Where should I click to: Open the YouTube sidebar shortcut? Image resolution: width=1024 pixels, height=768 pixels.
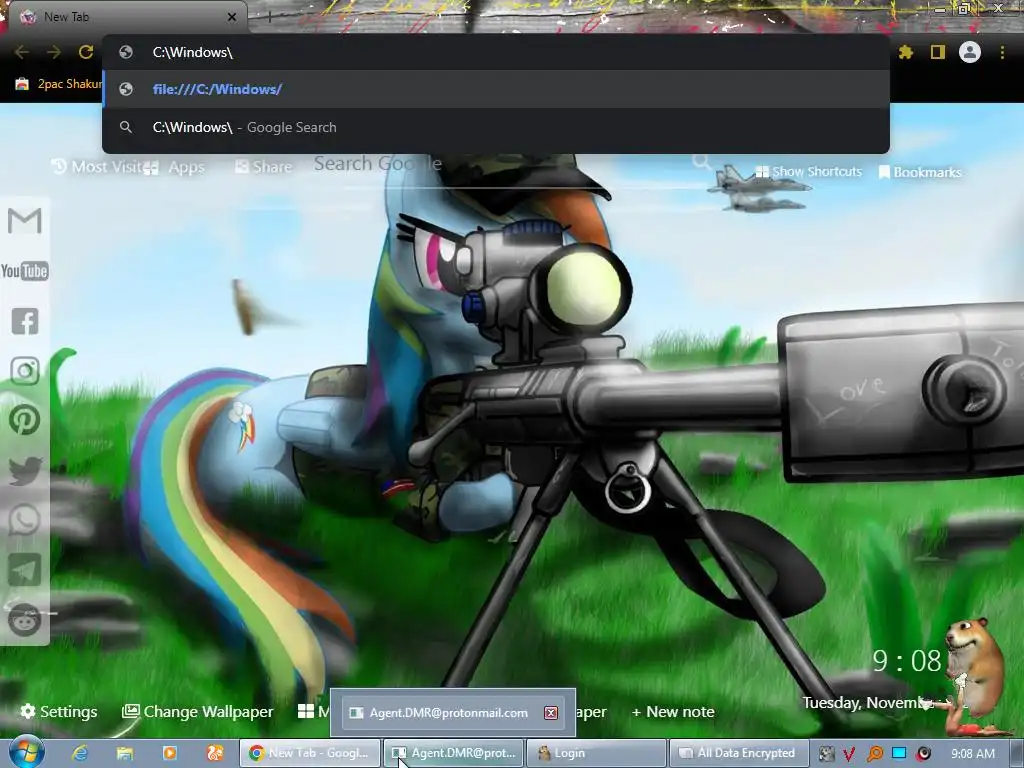[25, 271]
